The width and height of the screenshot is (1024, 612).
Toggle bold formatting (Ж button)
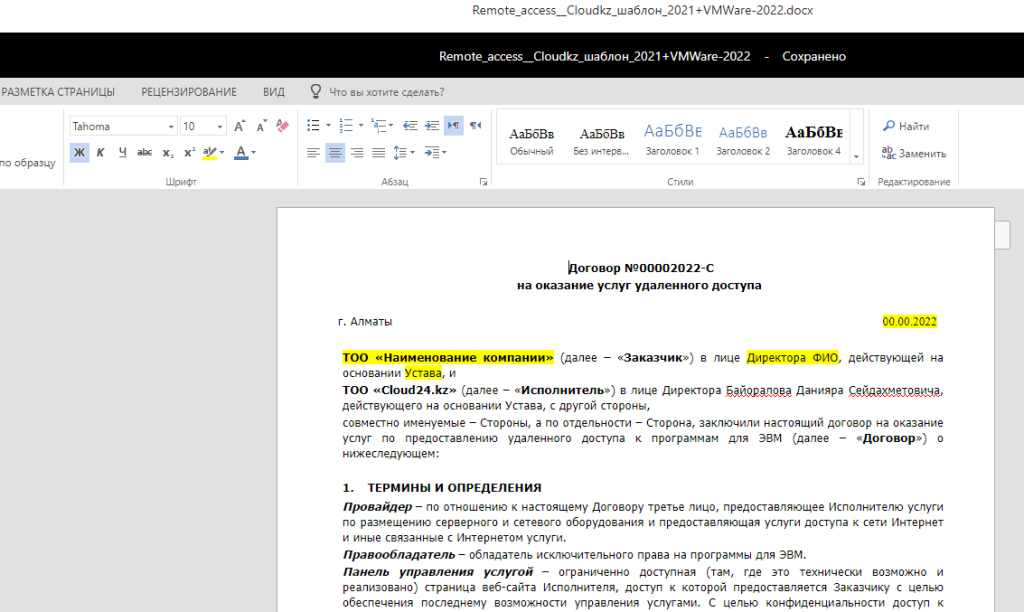coord(79,153)
